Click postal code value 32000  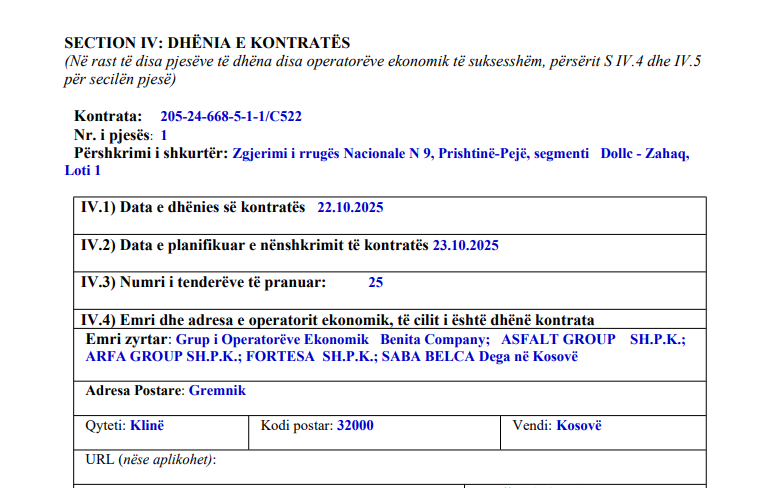pos(355,425)
